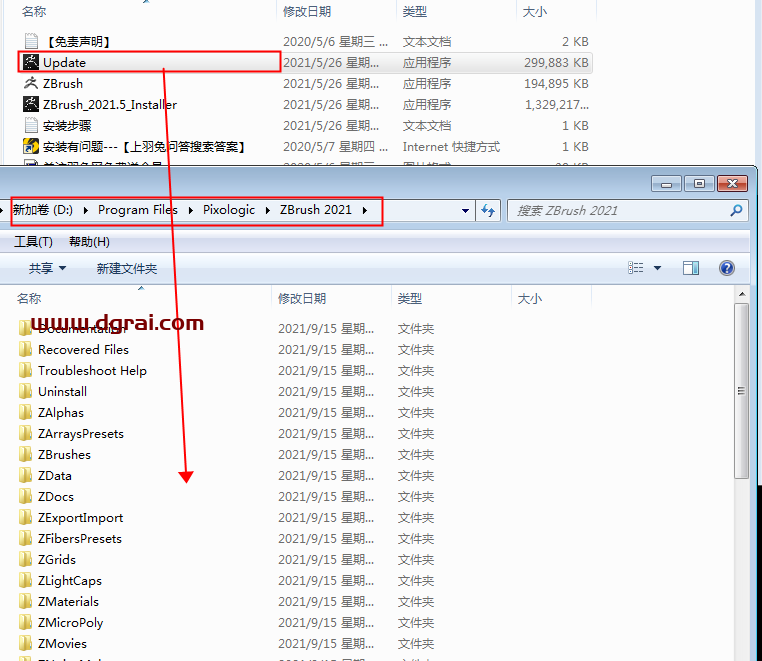762x661 pixels.
Task: Expand the 共享 dropdown menu
Action: click(x=47, y=268)
